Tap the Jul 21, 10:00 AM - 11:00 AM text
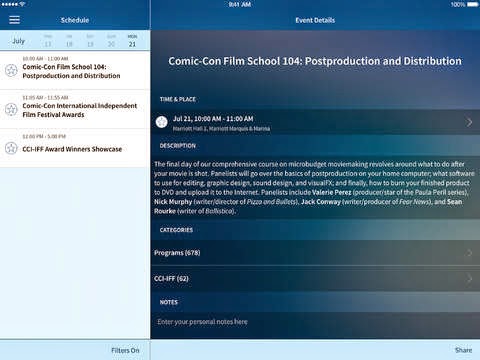The image size is (480, 360). click(x=213, y=119)
